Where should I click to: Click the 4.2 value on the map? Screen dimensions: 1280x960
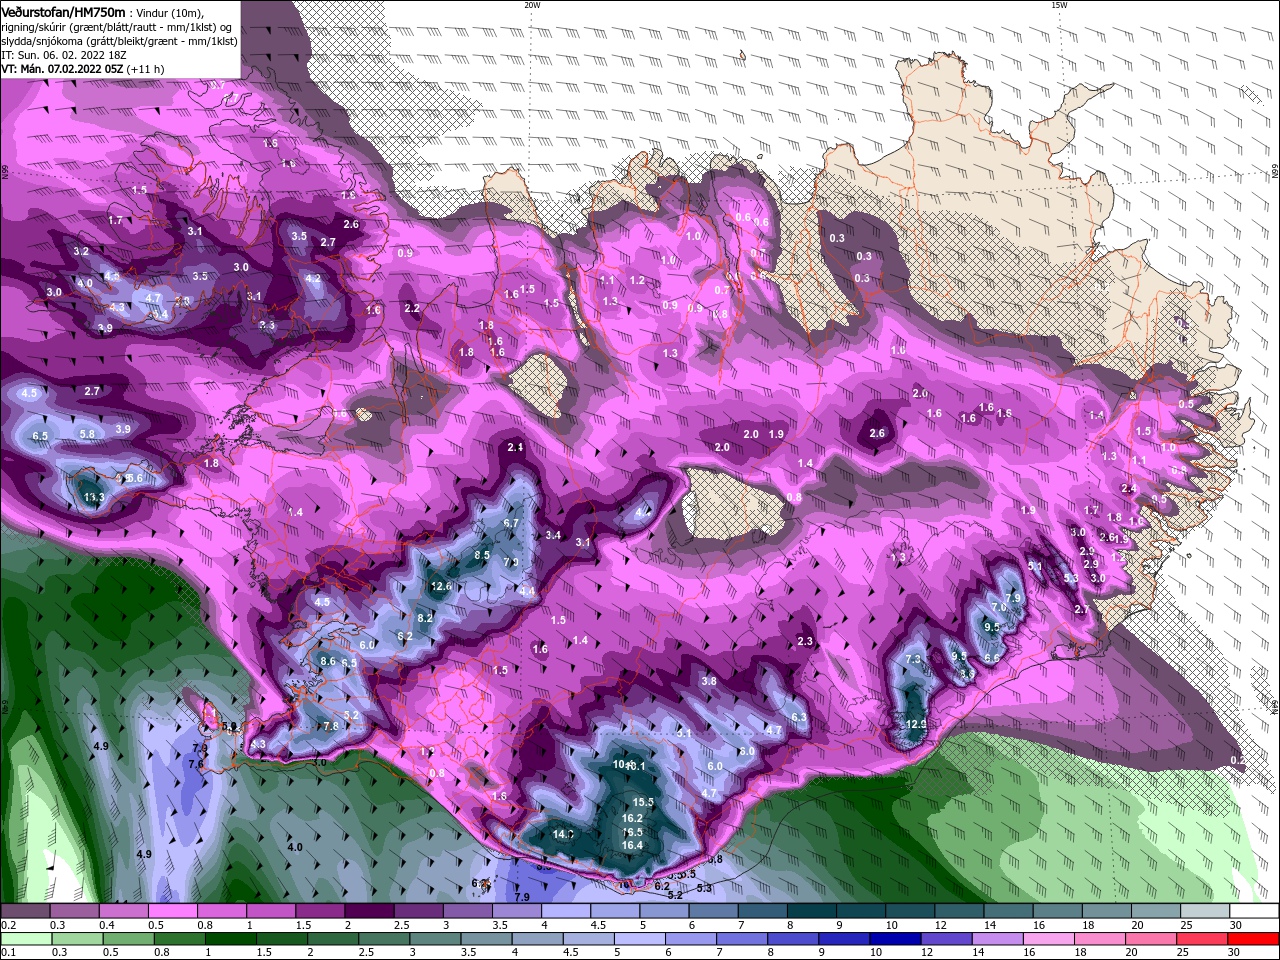click(x=313, y=279)
